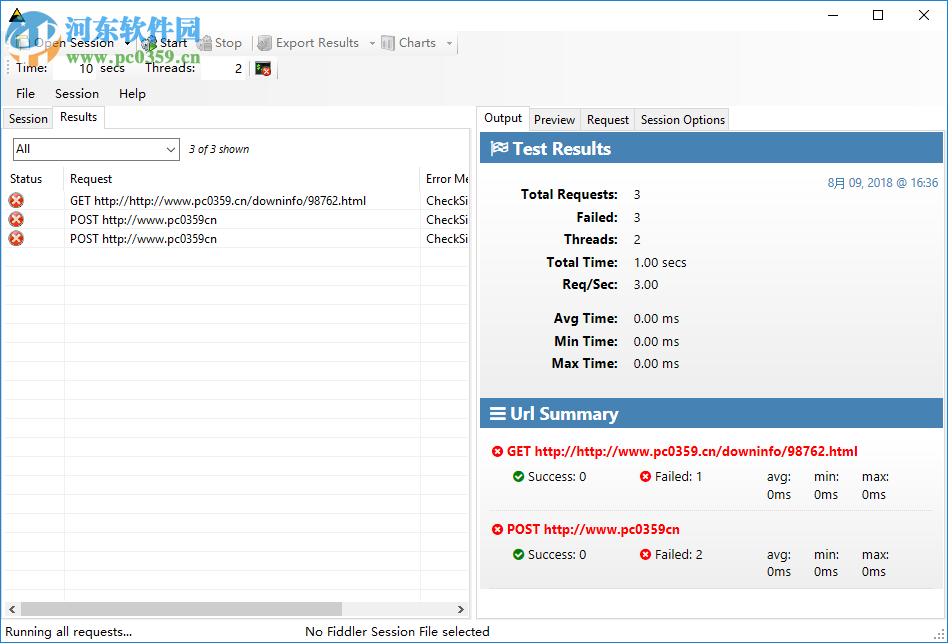Viewport: 948px width, 643px height.
Task: Click the flag icon in Test Results header
Action: (500, 147)
